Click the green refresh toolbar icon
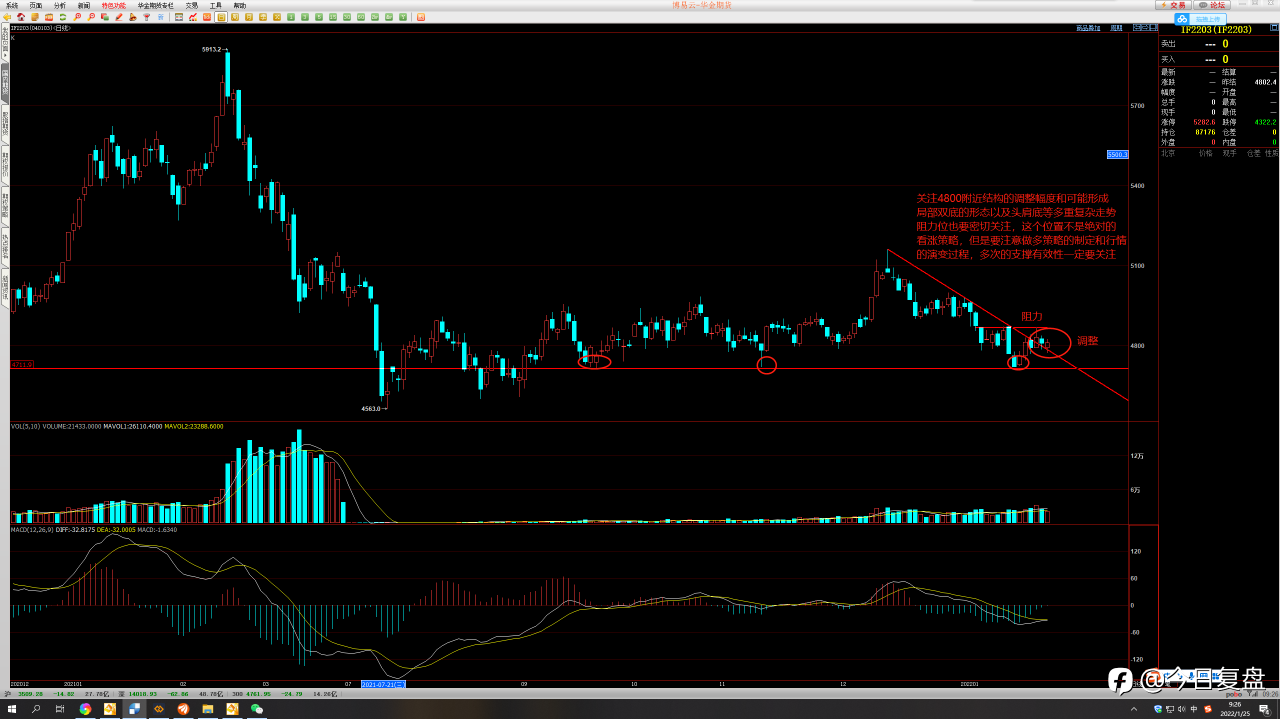The width and height of the screenshot is (1280, 719). tap(63, 17)
